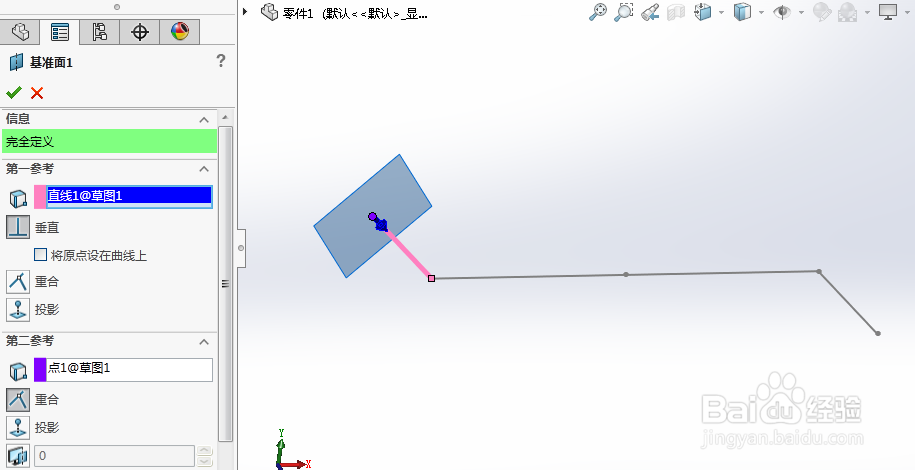Click View Orientation icon
Screen dimensions: 915x470
(703, 12)
